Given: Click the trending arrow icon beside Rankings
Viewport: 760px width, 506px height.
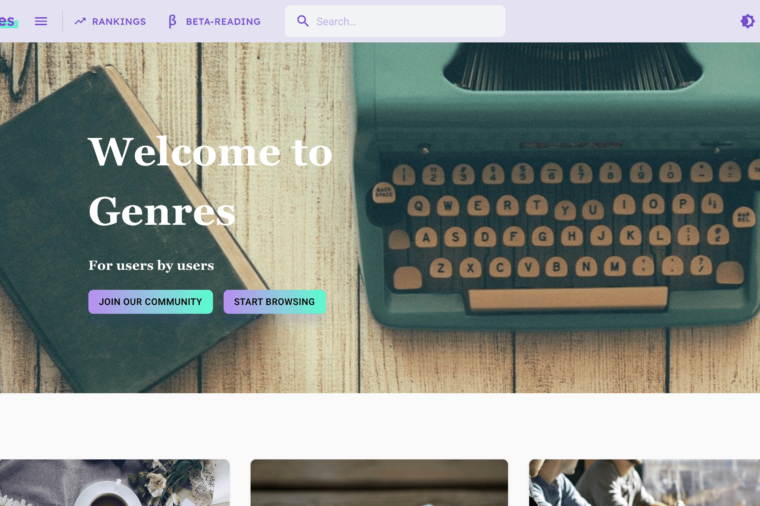Looking at the screenshot, I should (80, 21).
